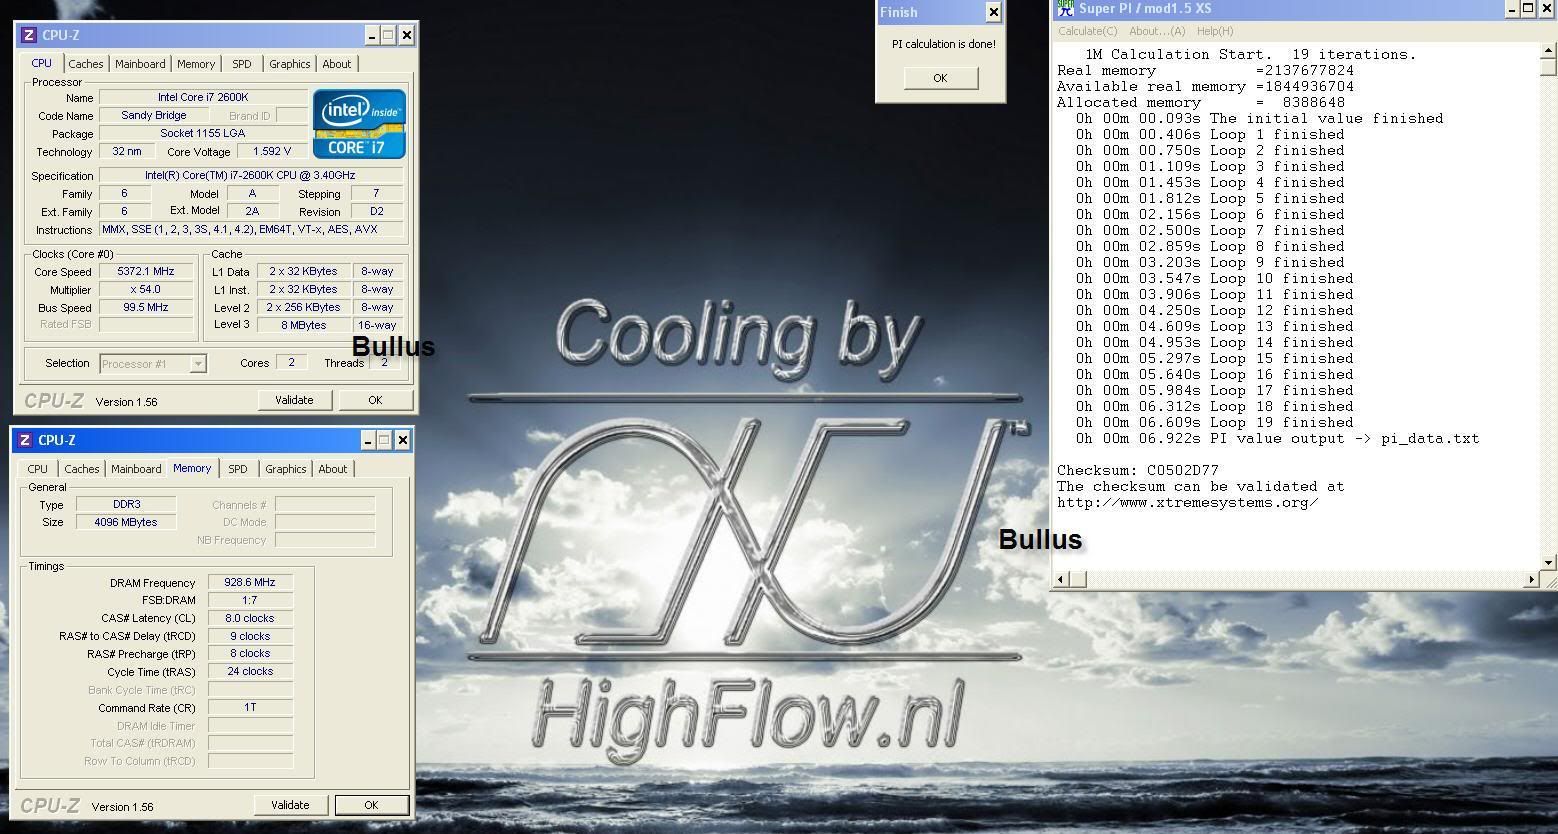1558x834 pixels.
Task: Click the Level 3 cache value 8 MBytes
Action: pos(303,325)
